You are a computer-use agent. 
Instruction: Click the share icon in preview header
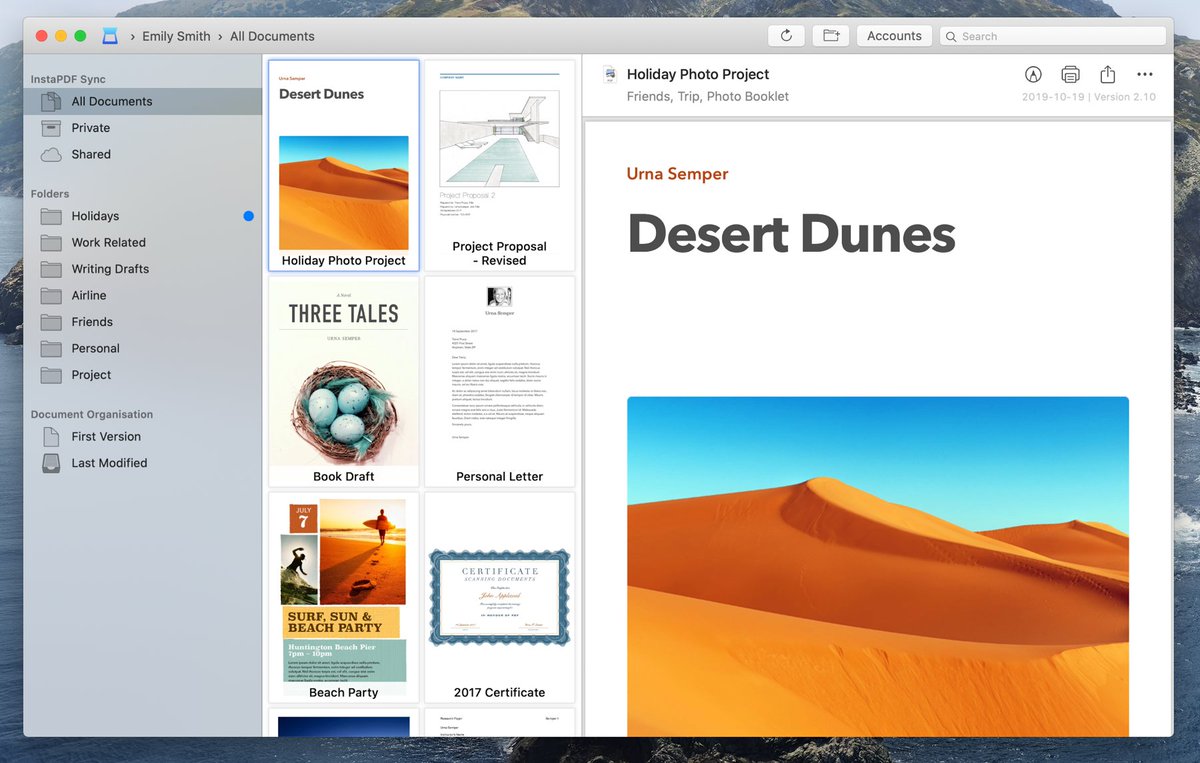coord(1107,74)
